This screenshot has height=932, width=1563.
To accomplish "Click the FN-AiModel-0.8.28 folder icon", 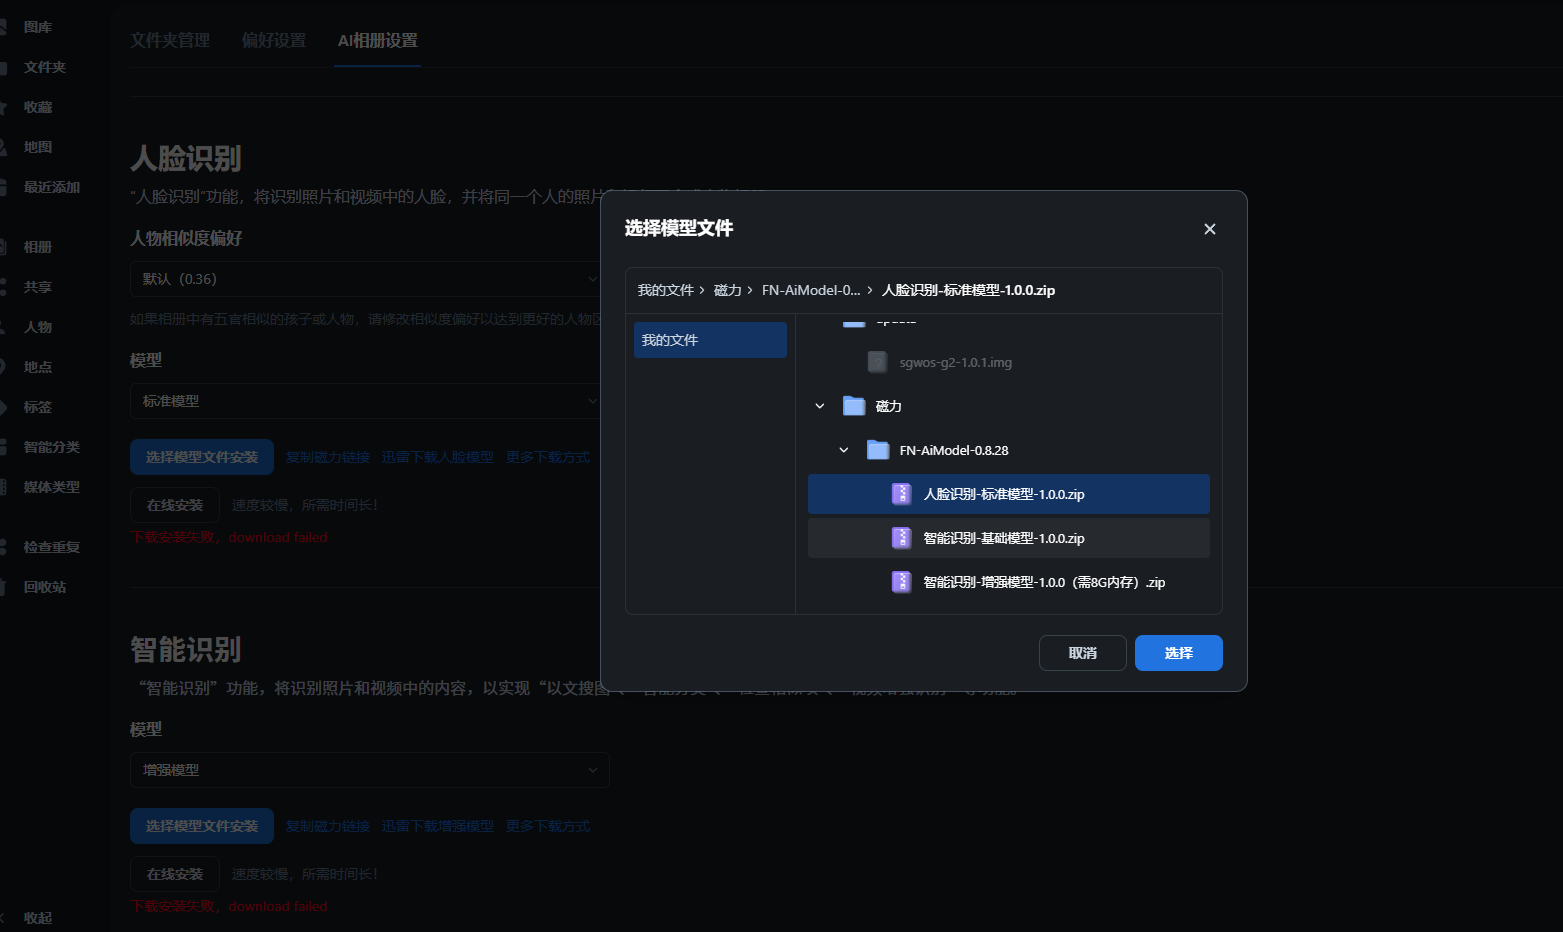I will [x=877, y=450].
